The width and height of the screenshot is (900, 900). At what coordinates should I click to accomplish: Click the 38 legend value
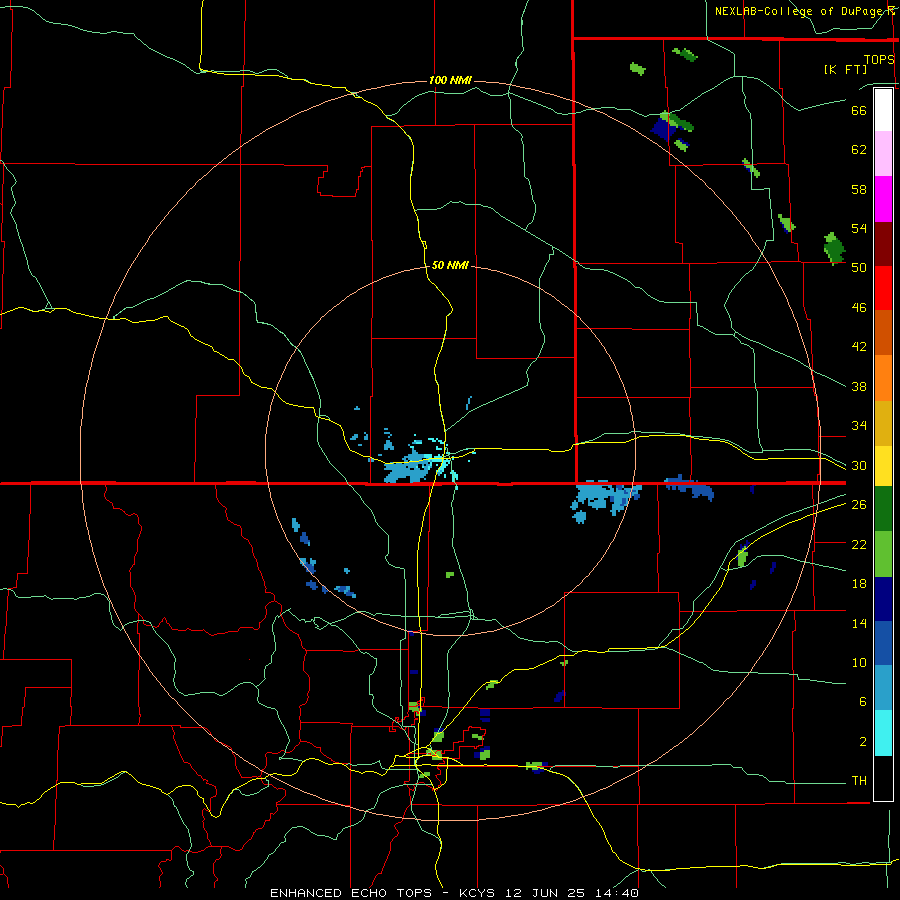point(859,386)
